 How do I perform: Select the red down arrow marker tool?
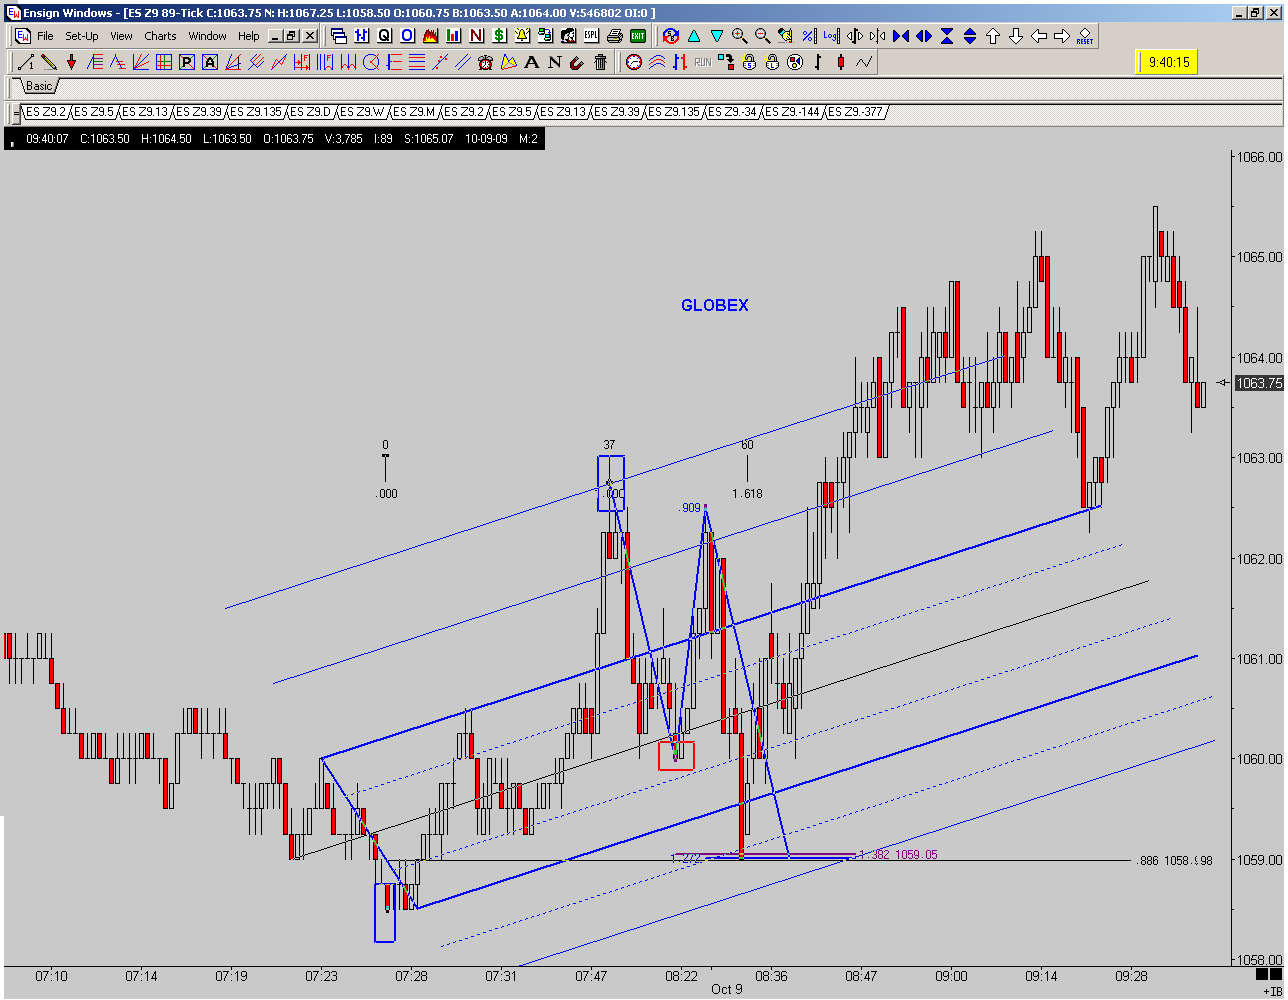72,62
